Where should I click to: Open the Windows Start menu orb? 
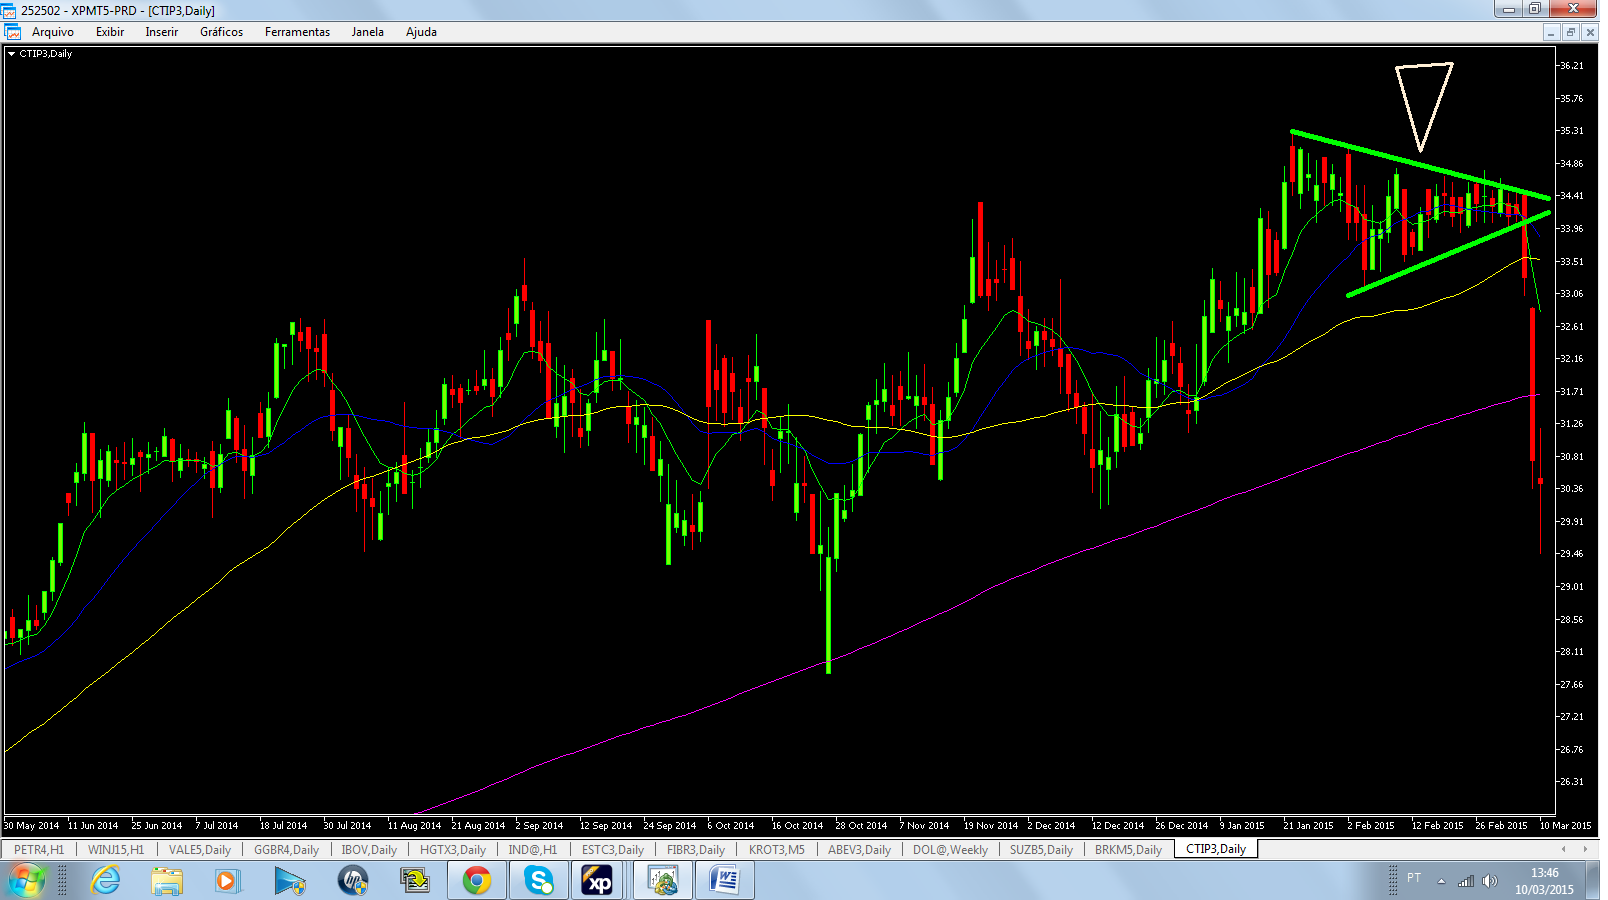27,880
